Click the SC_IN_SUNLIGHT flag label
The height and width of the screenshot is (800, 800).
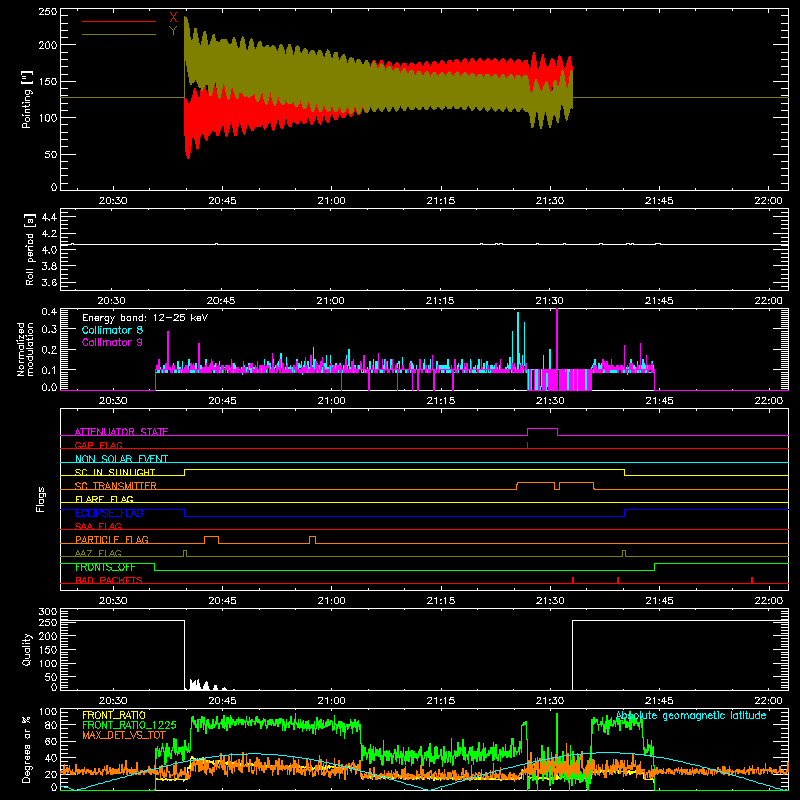(x=115, y=472)
